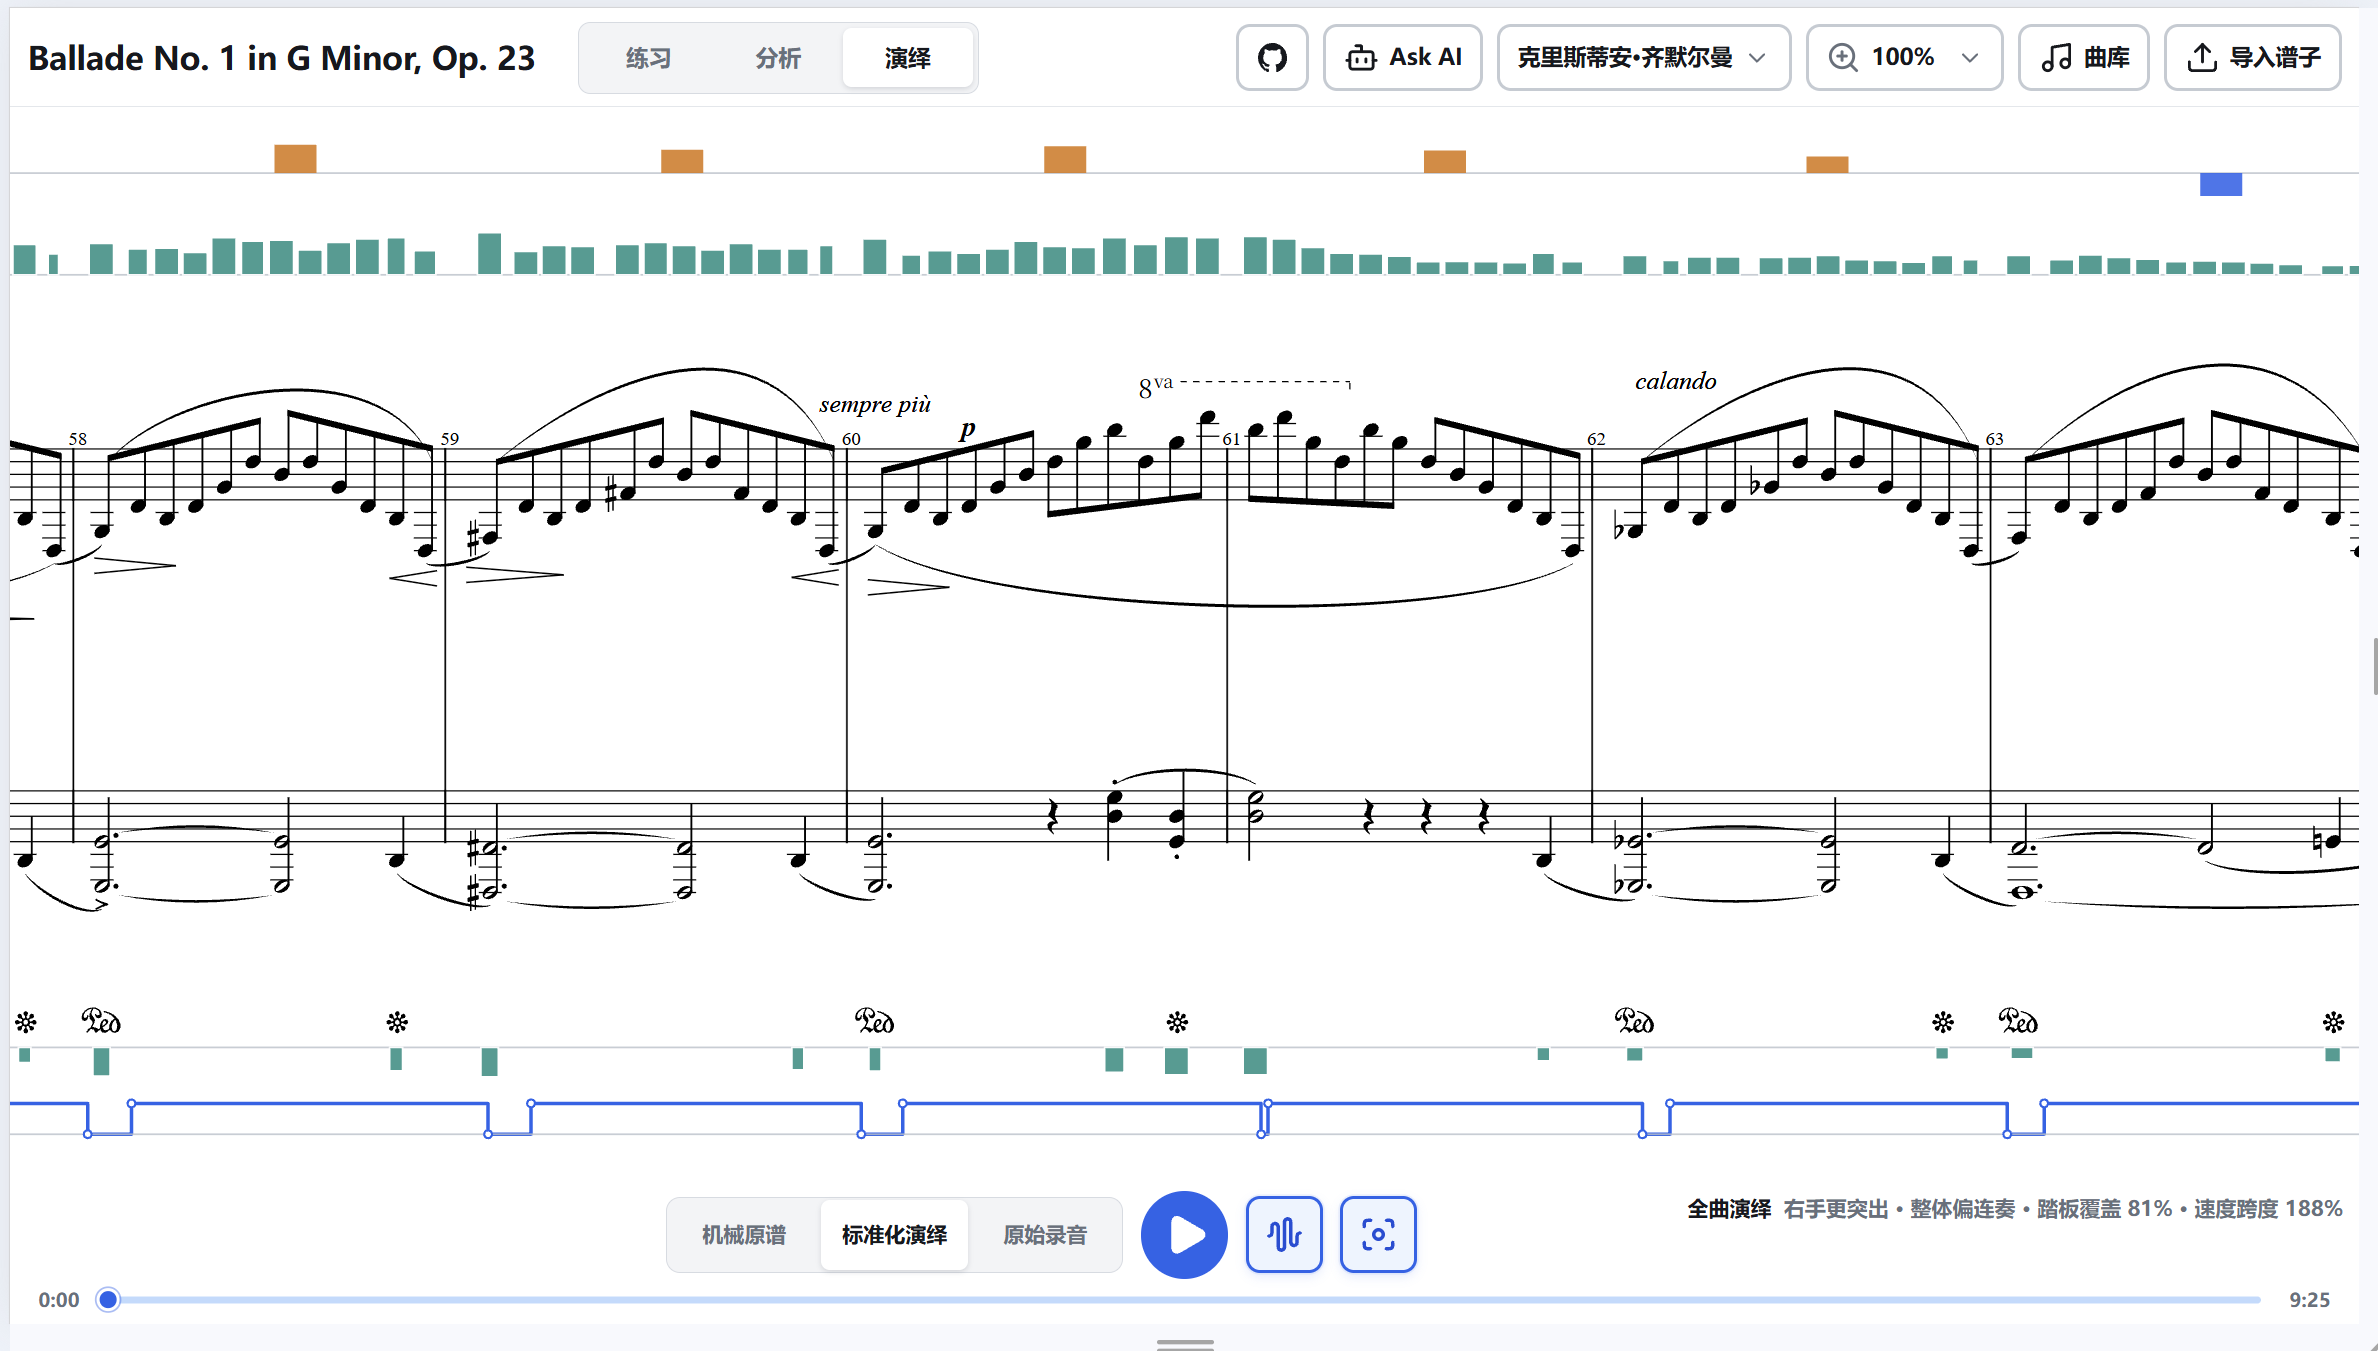The width and height of the screenshot is (2378, 1351).
Task: Click measure number 61 in the score
Action: [1231, 439]
